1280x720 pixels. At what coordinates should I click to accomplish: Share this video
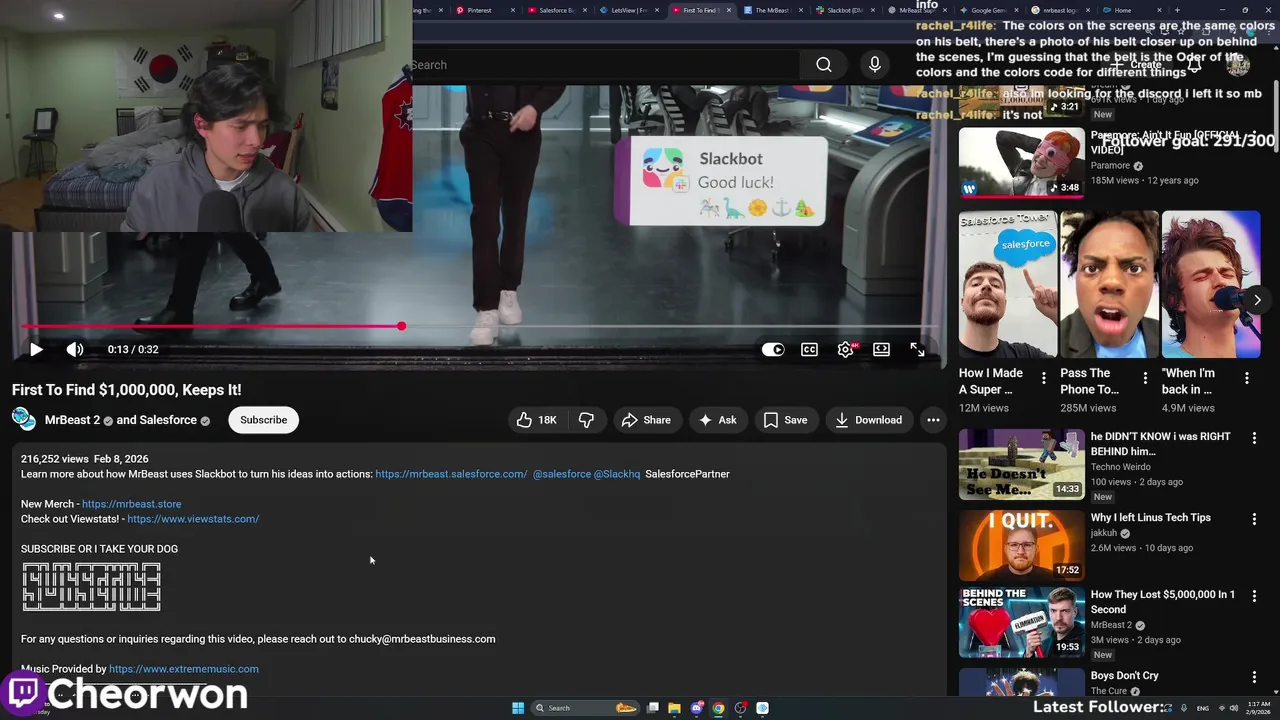point(646,420)
